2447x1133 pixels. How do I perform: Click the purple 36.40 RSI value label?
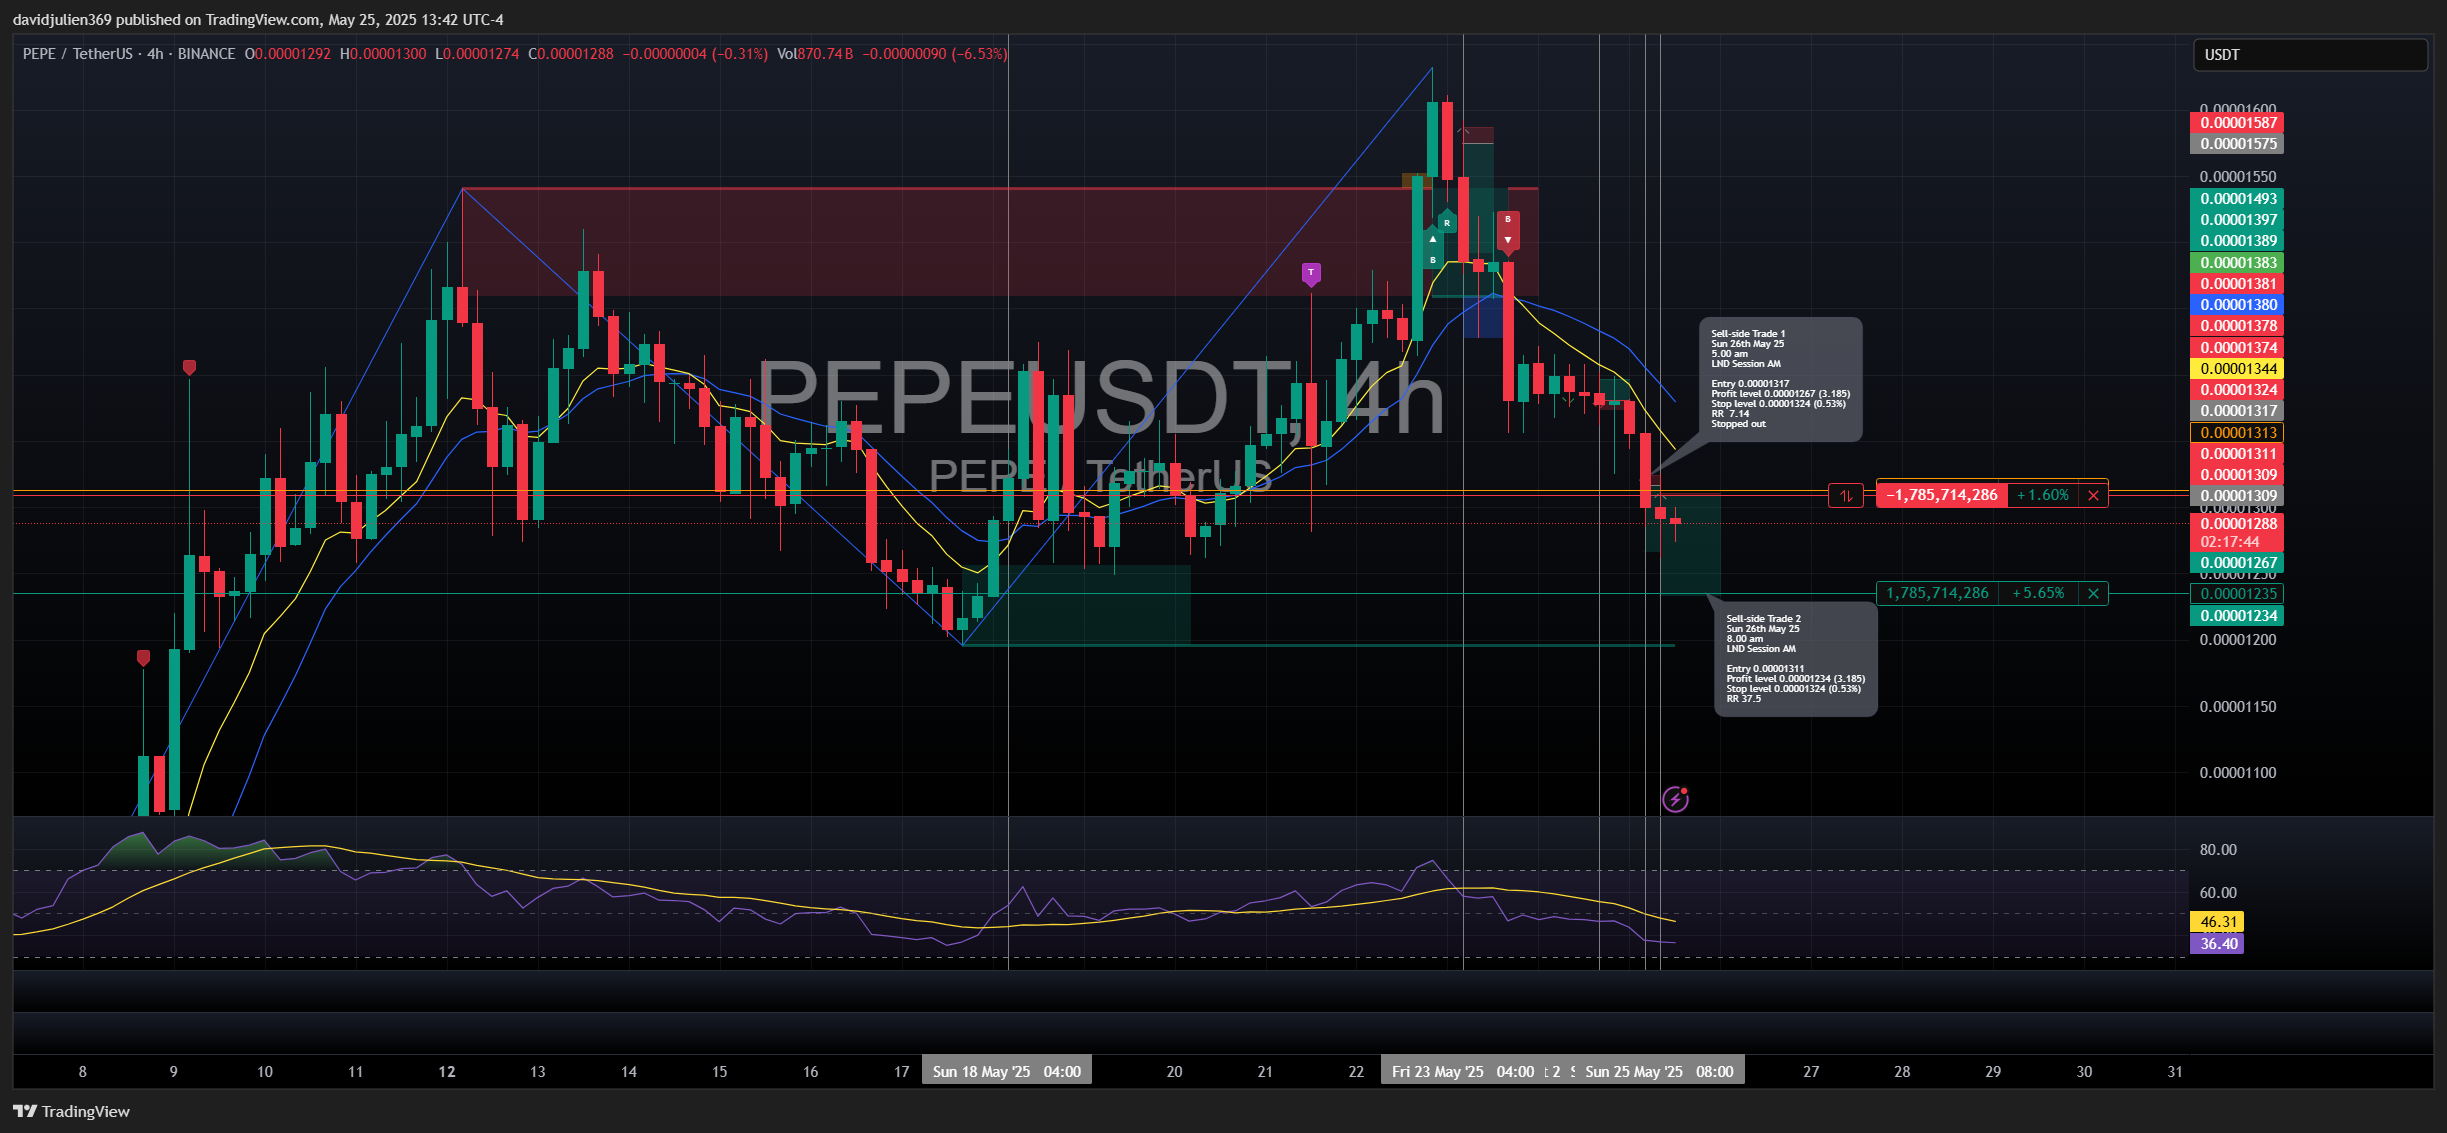click(2218, 944)
